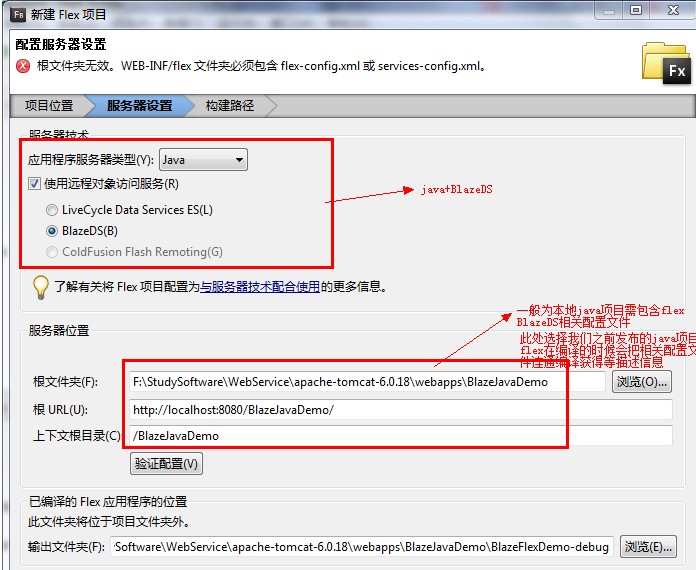This screenshot has width=696, height=570.
Task: Click the 浏览(E)... button for the output folder
Action: pyautogui.click(x=648, y=546)
